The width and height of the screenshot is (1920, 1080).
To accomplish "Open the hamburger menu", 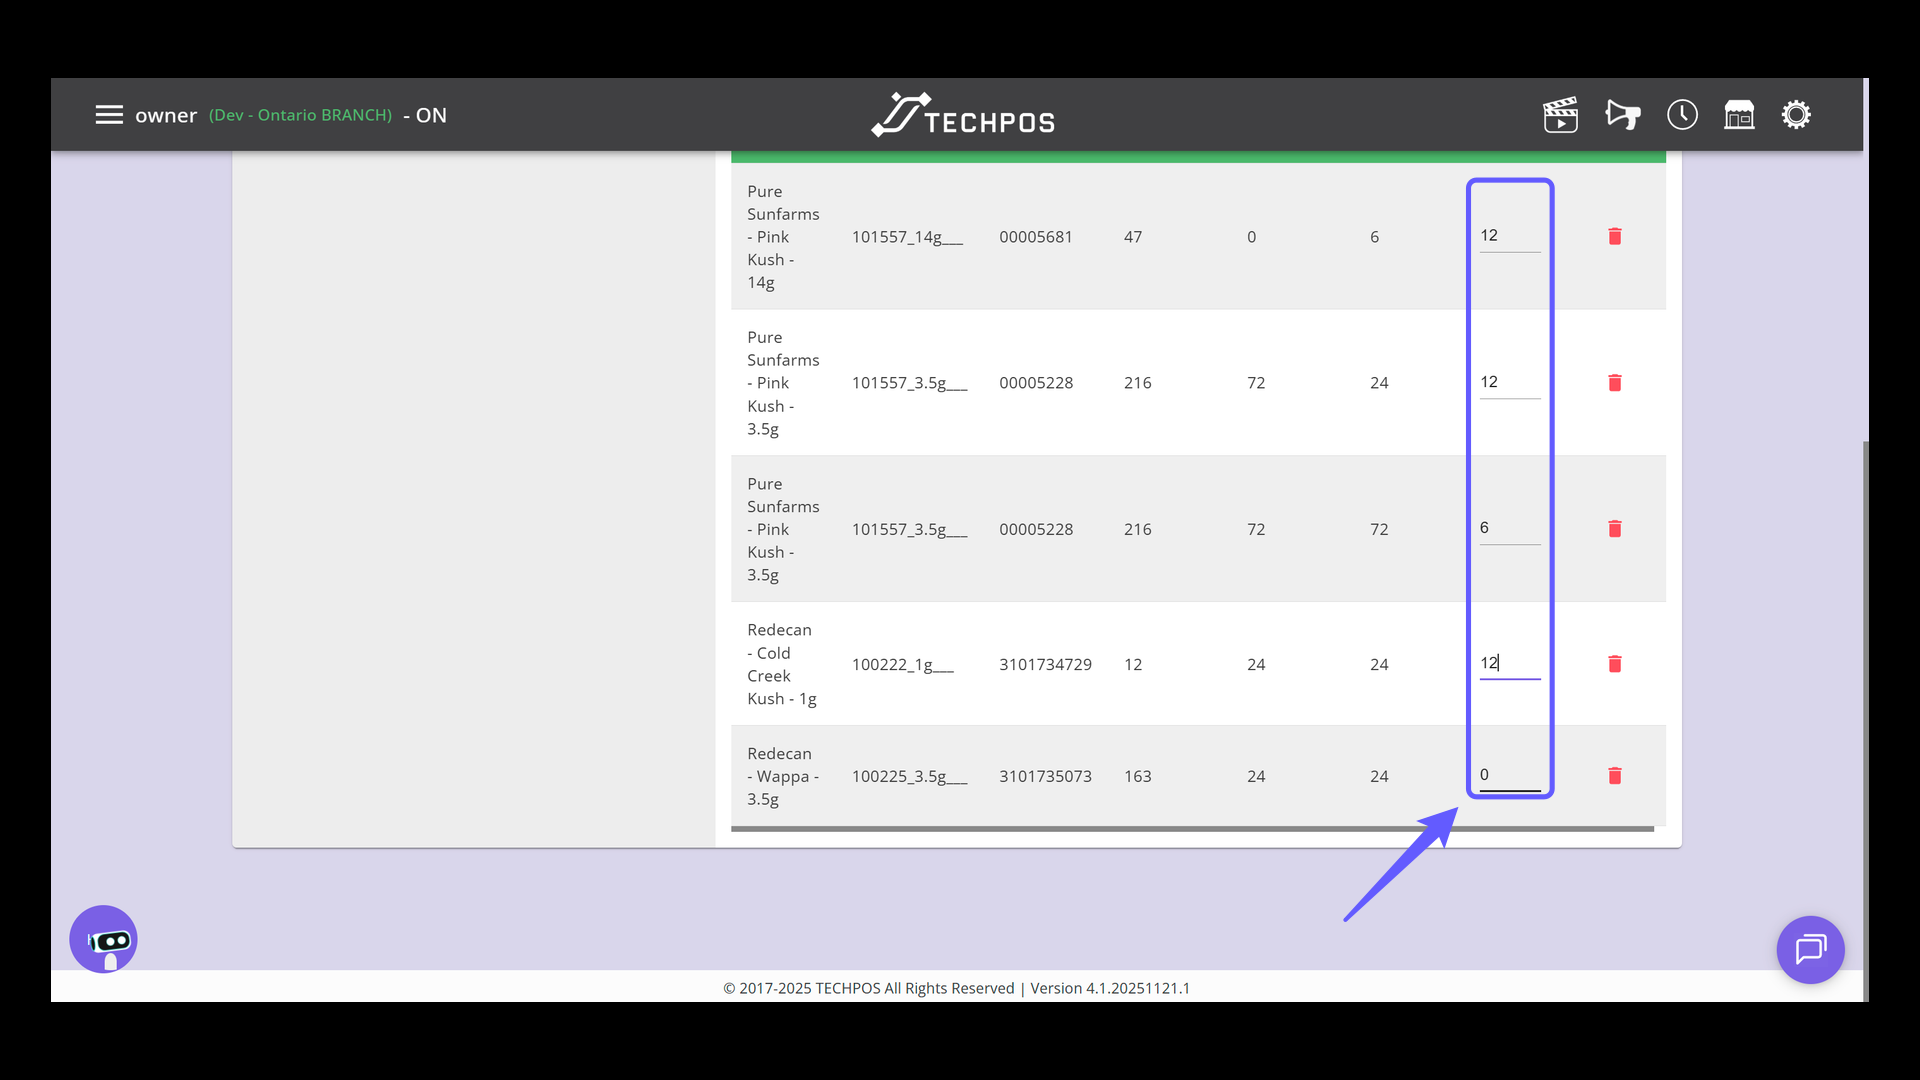I will coord(109,115).
